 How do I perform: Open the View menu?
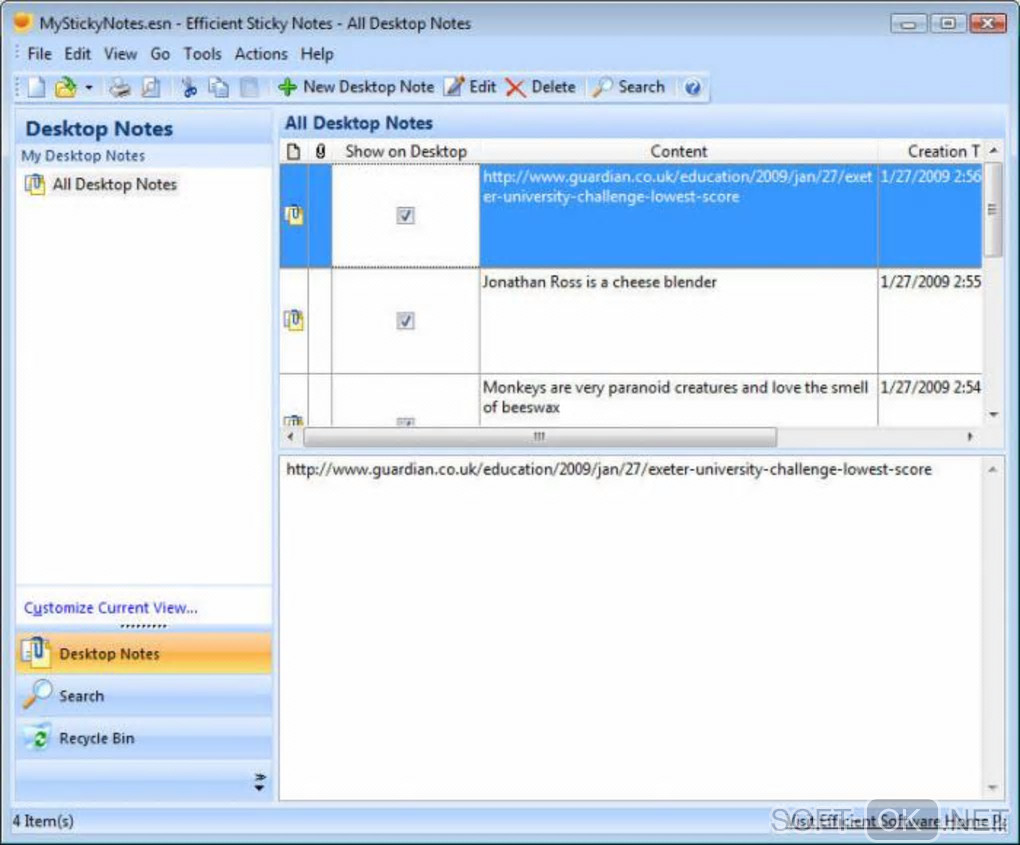[120, 54]
